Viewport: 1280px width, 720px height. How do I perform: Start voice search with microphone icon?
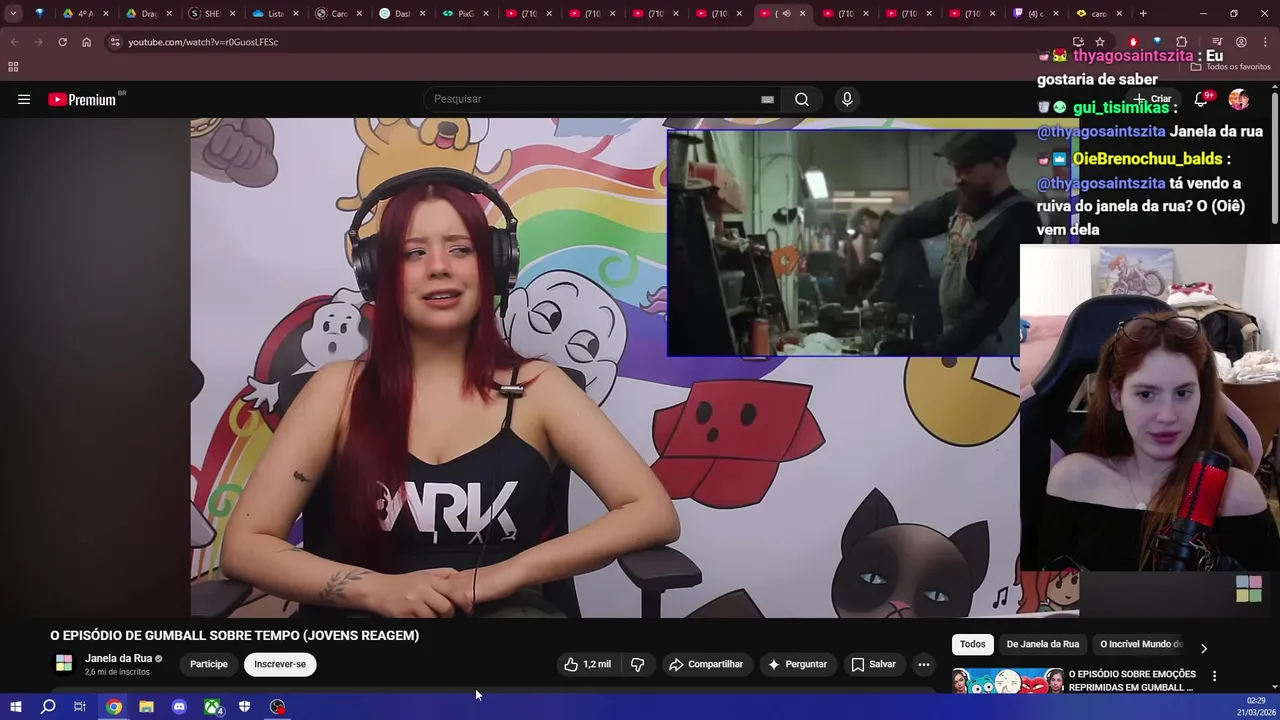[x=847, y=99]
